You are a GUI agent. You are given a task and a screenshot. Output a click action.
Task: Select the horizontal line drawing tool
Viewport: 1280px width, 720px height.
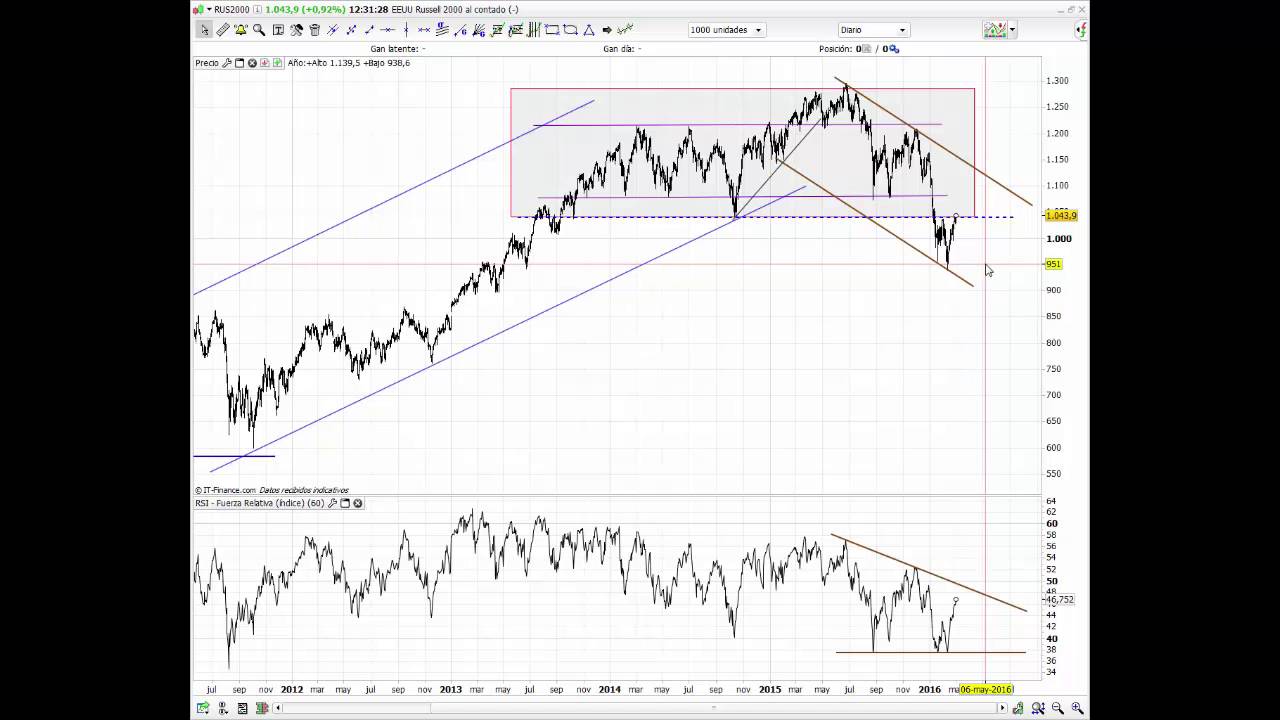pos(388,30)
